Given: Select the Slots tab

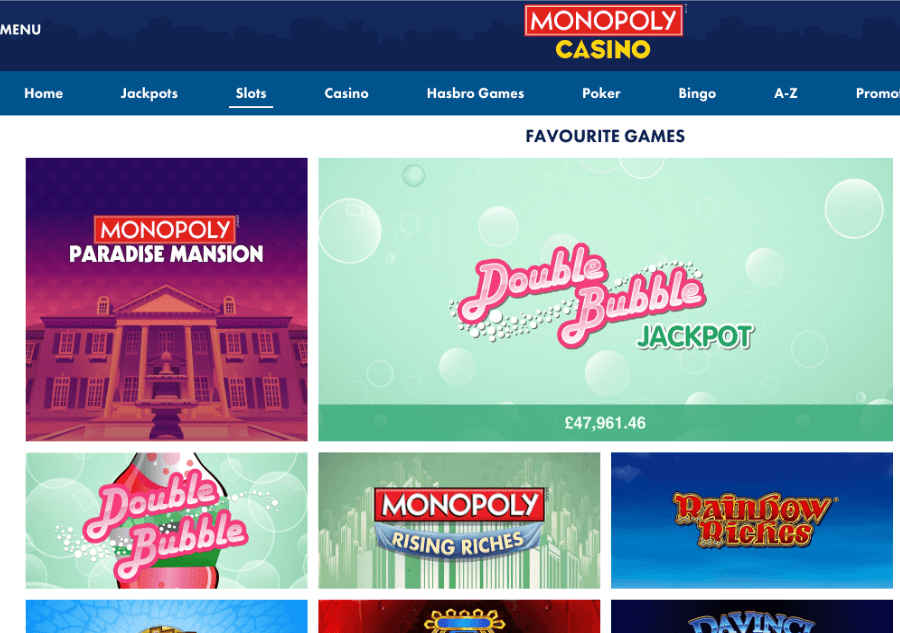Looking at the screenshot, I should point(251,93).
